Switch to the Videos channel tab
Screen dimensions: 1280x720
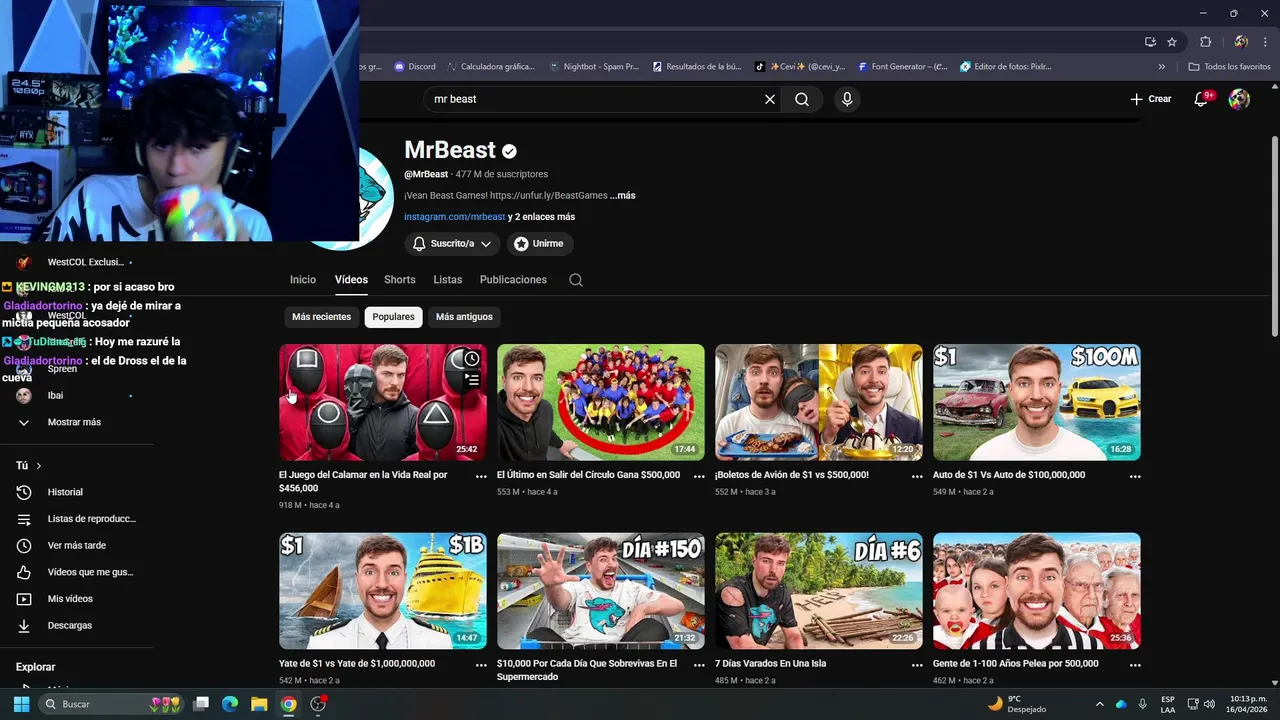[351, 280]
